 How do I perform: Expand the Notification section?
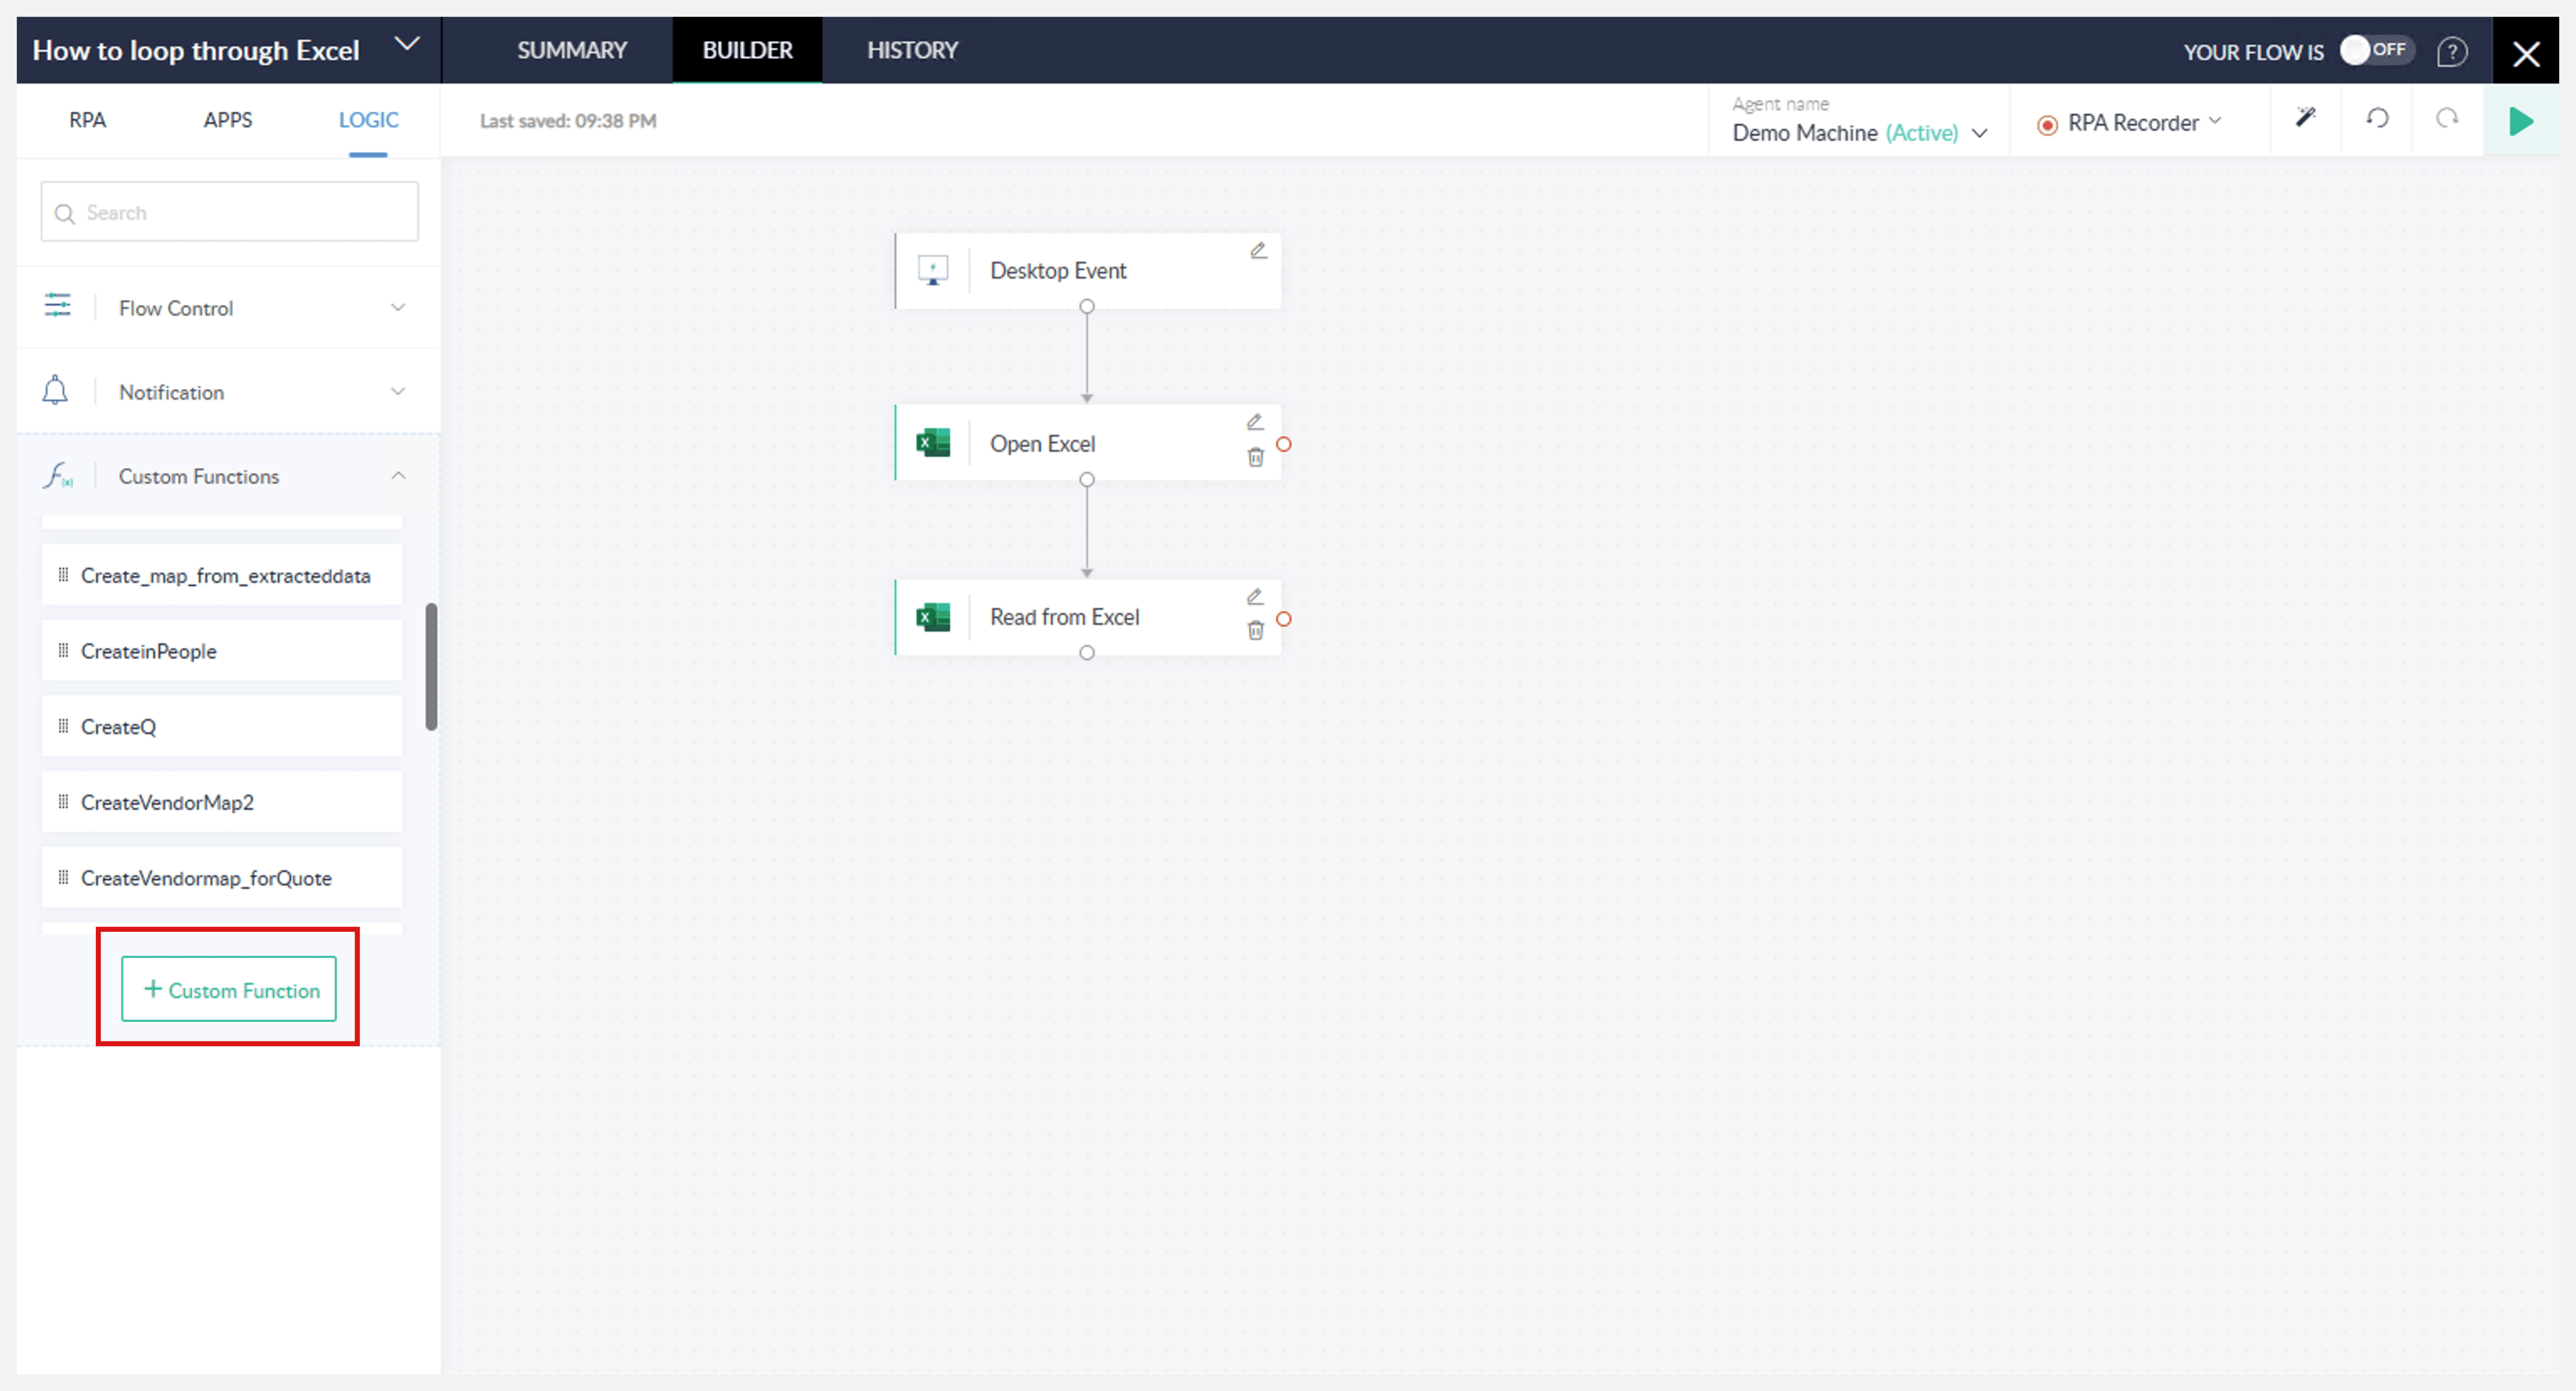tap(397, 392)
